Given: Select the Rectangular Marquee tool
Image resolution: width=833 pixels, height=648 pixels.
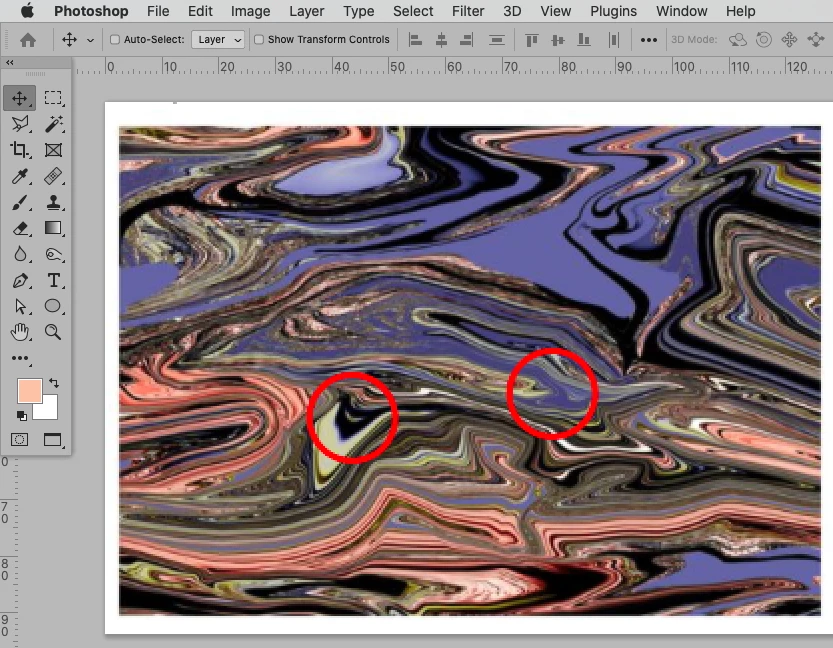Looking at the screenshot, I should pos(53,98).
